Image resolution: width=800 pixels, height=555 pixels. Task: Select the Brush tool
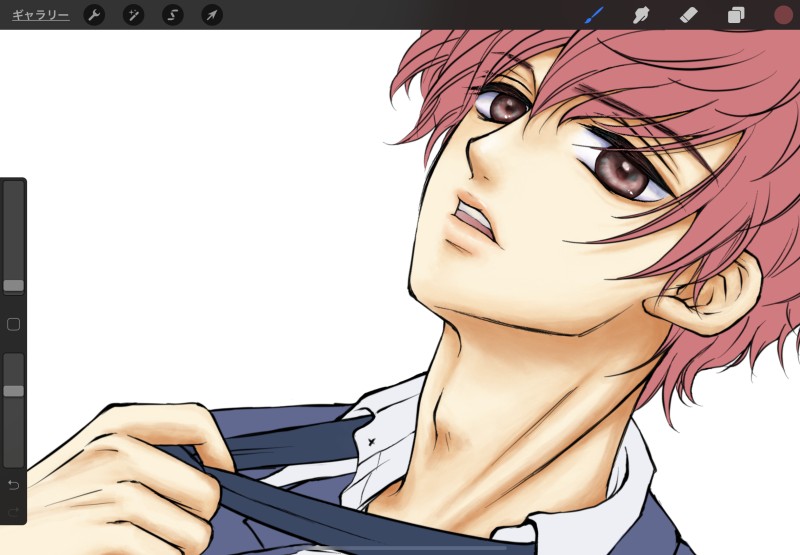click(594, 15)
